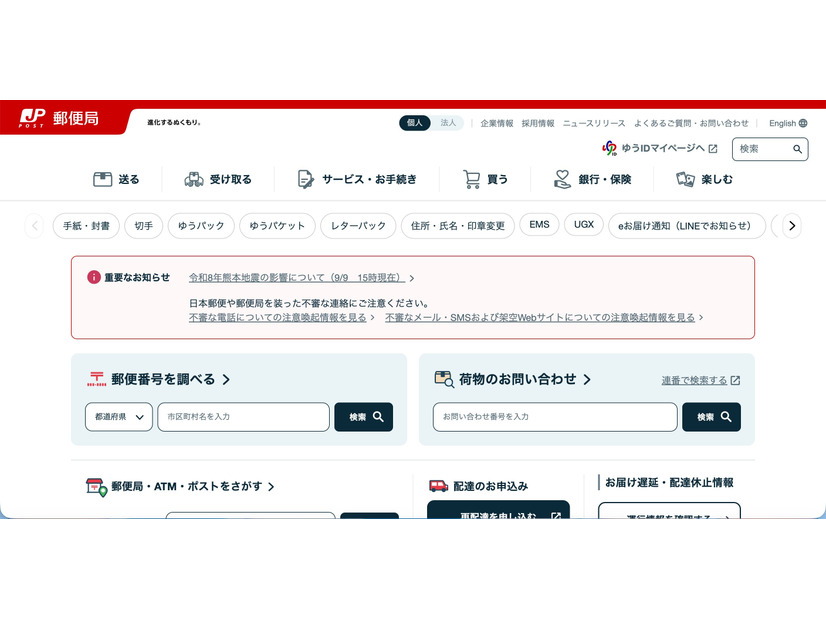Advance the shortcut carousel with right arrow
826x620 pixels.
tap(792, 226)
